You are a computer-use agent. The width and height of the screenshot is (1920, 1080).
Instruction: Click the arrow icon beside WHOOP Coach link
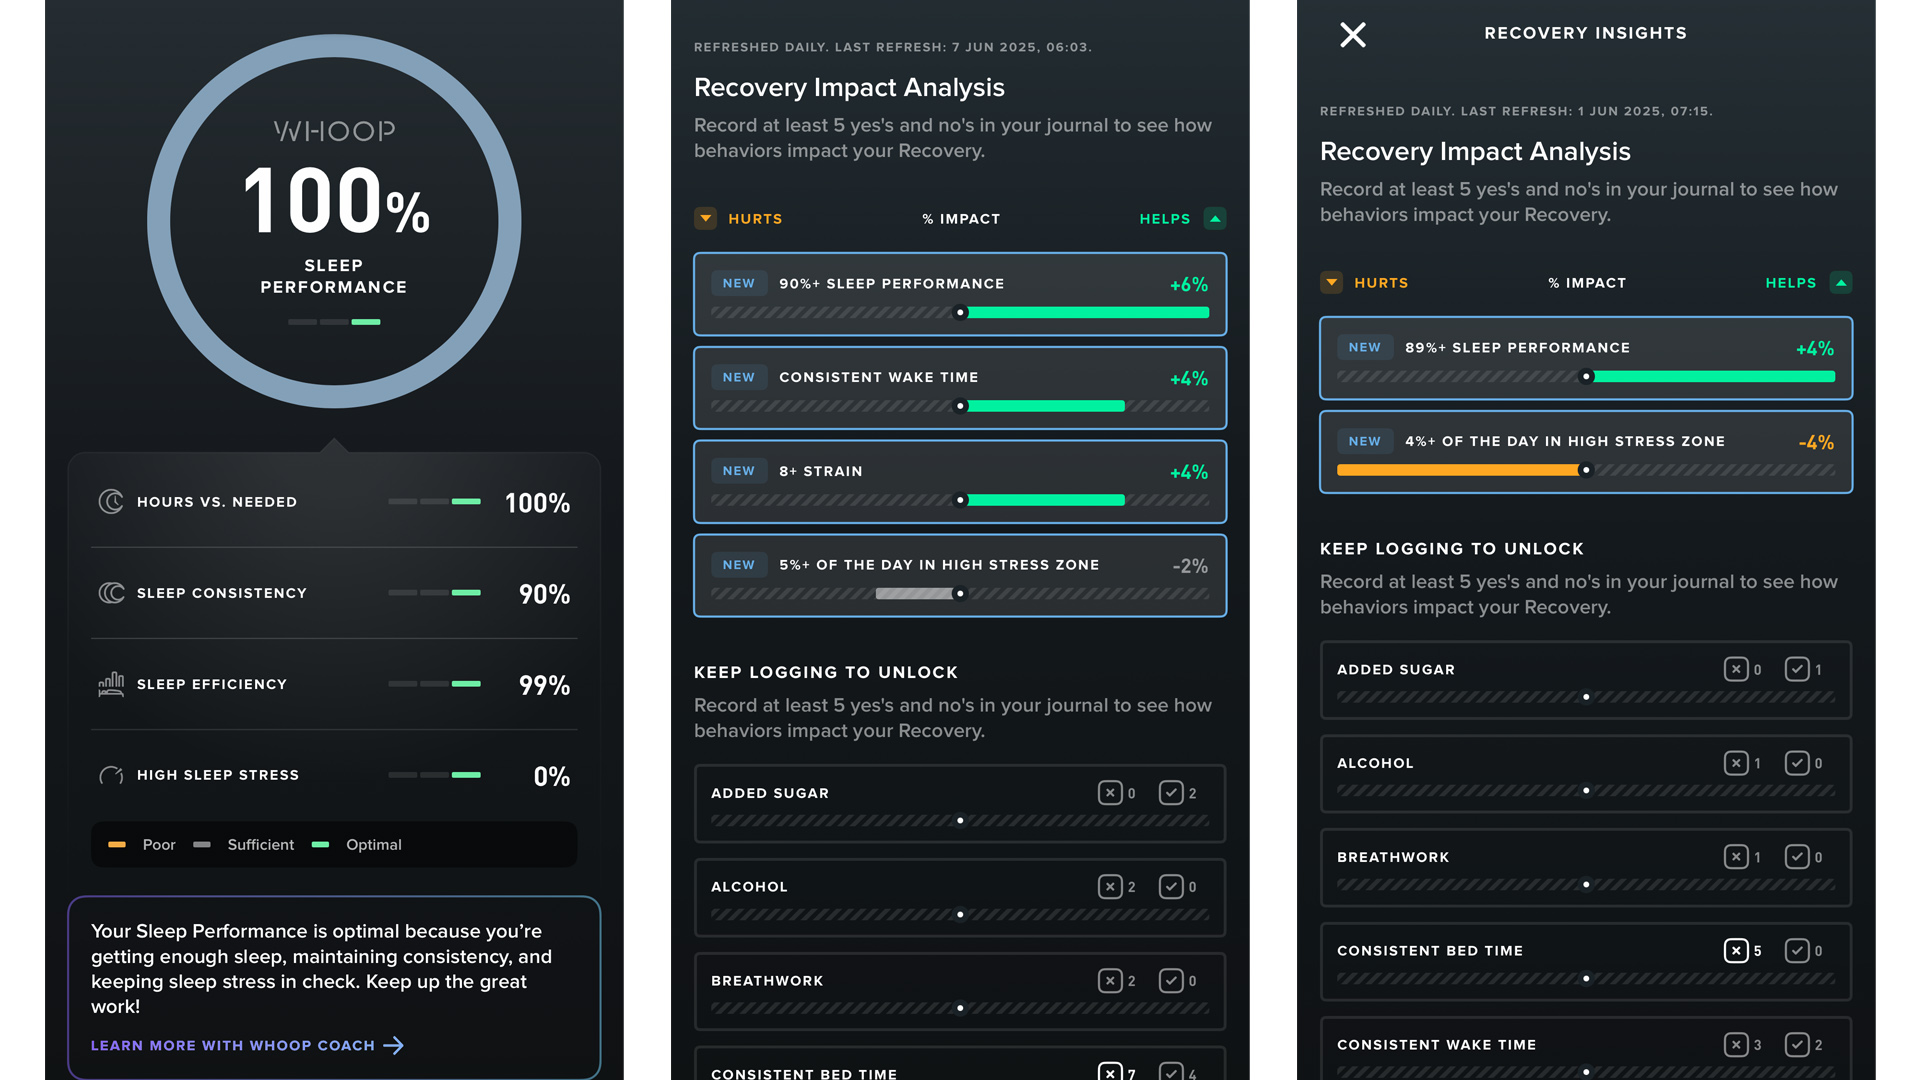(x=393, y=1045)
